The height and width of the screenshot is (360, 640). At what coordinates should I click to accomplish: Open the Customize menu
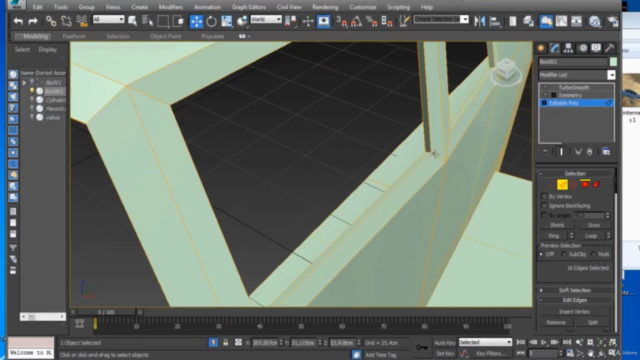[362, 7]
